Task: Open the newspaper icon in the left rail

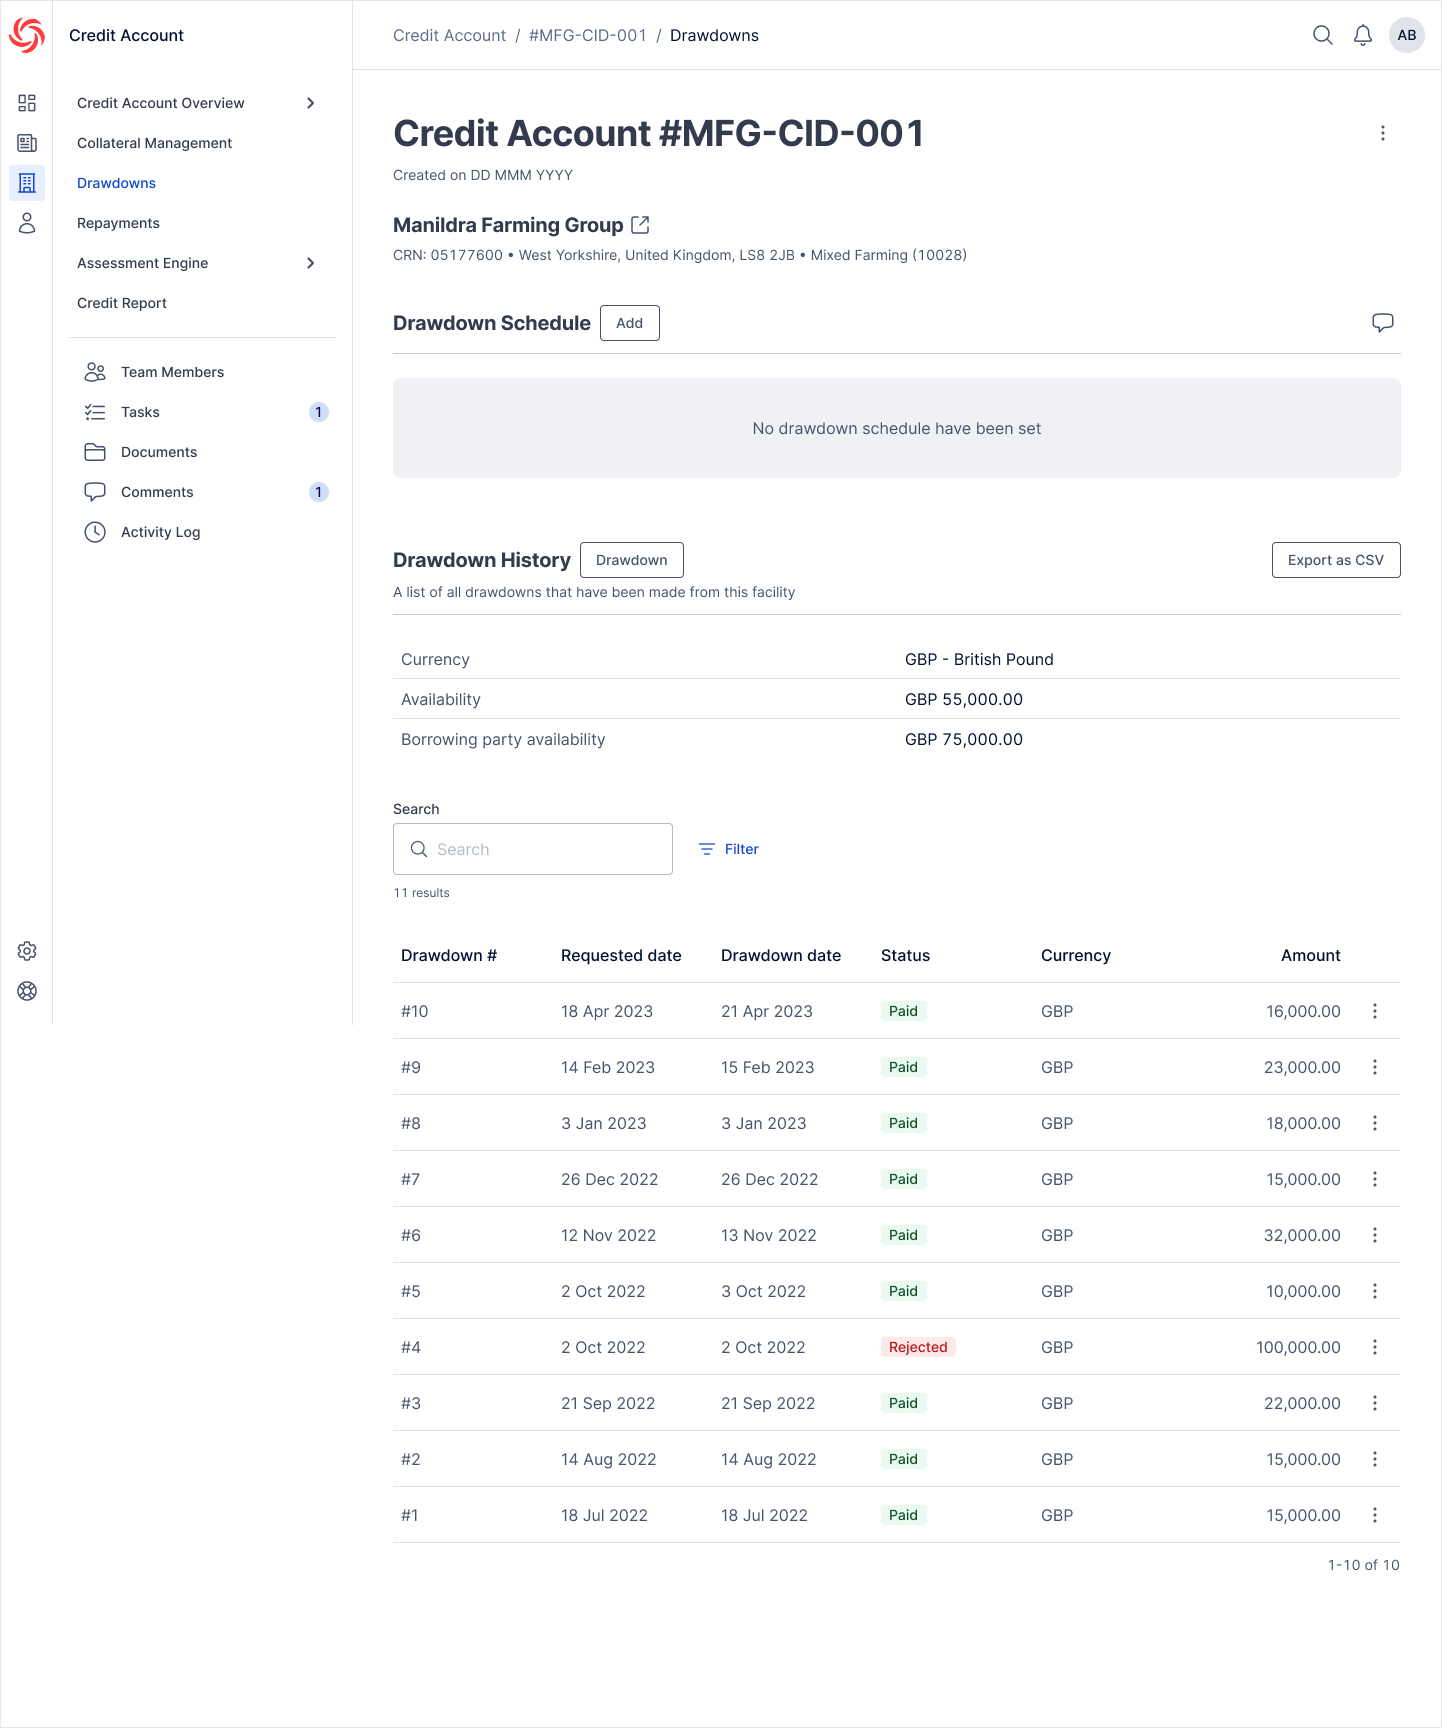Action: (27, 143)
